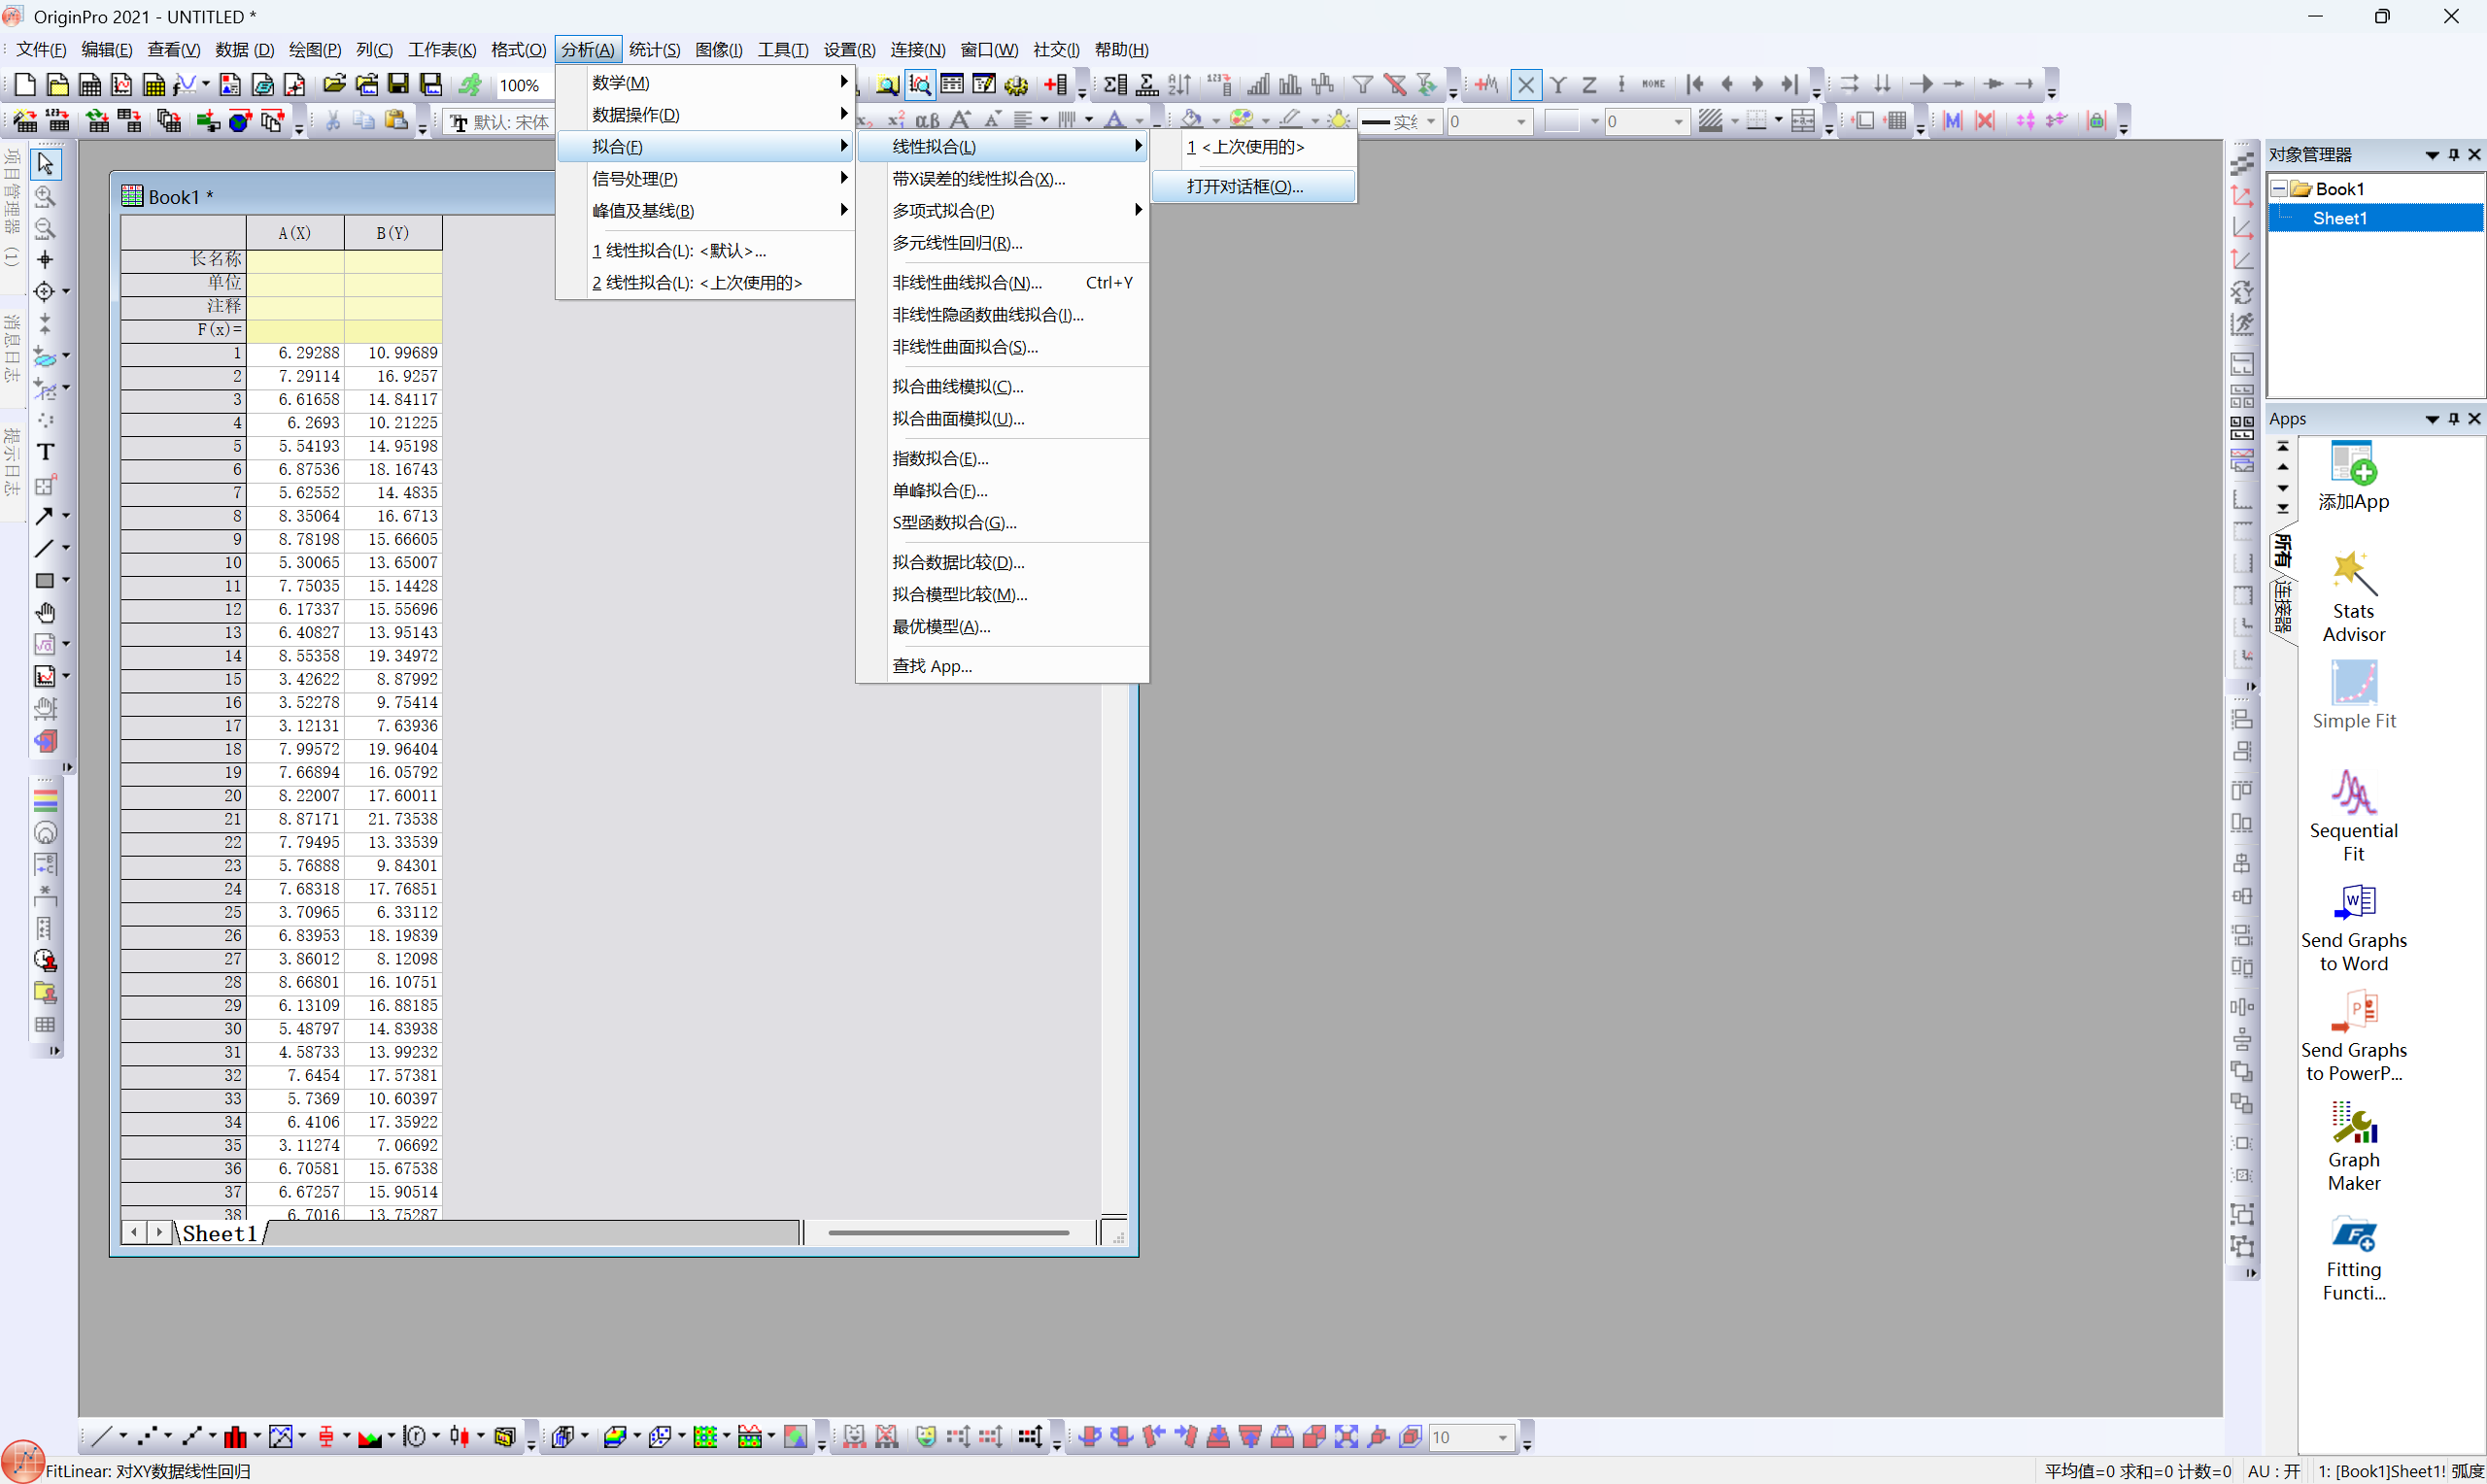Click column B(Y) header
The height and width of the screenshot is (1484, 2487).
tap(393, 233)
